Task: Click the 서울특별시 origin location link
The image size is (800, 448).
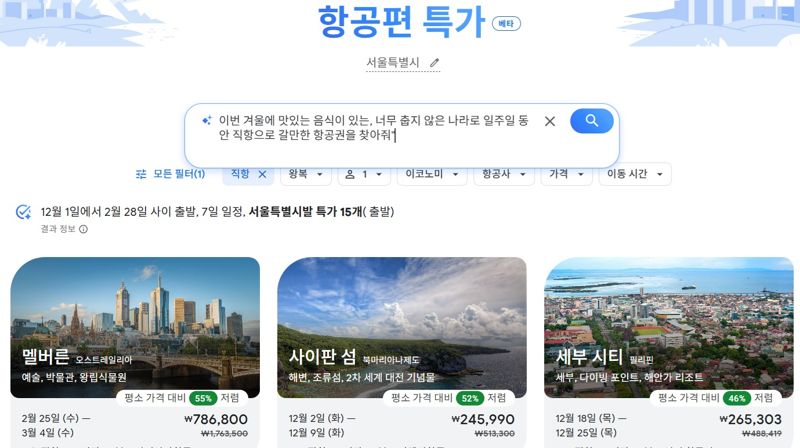Action: 392,63
